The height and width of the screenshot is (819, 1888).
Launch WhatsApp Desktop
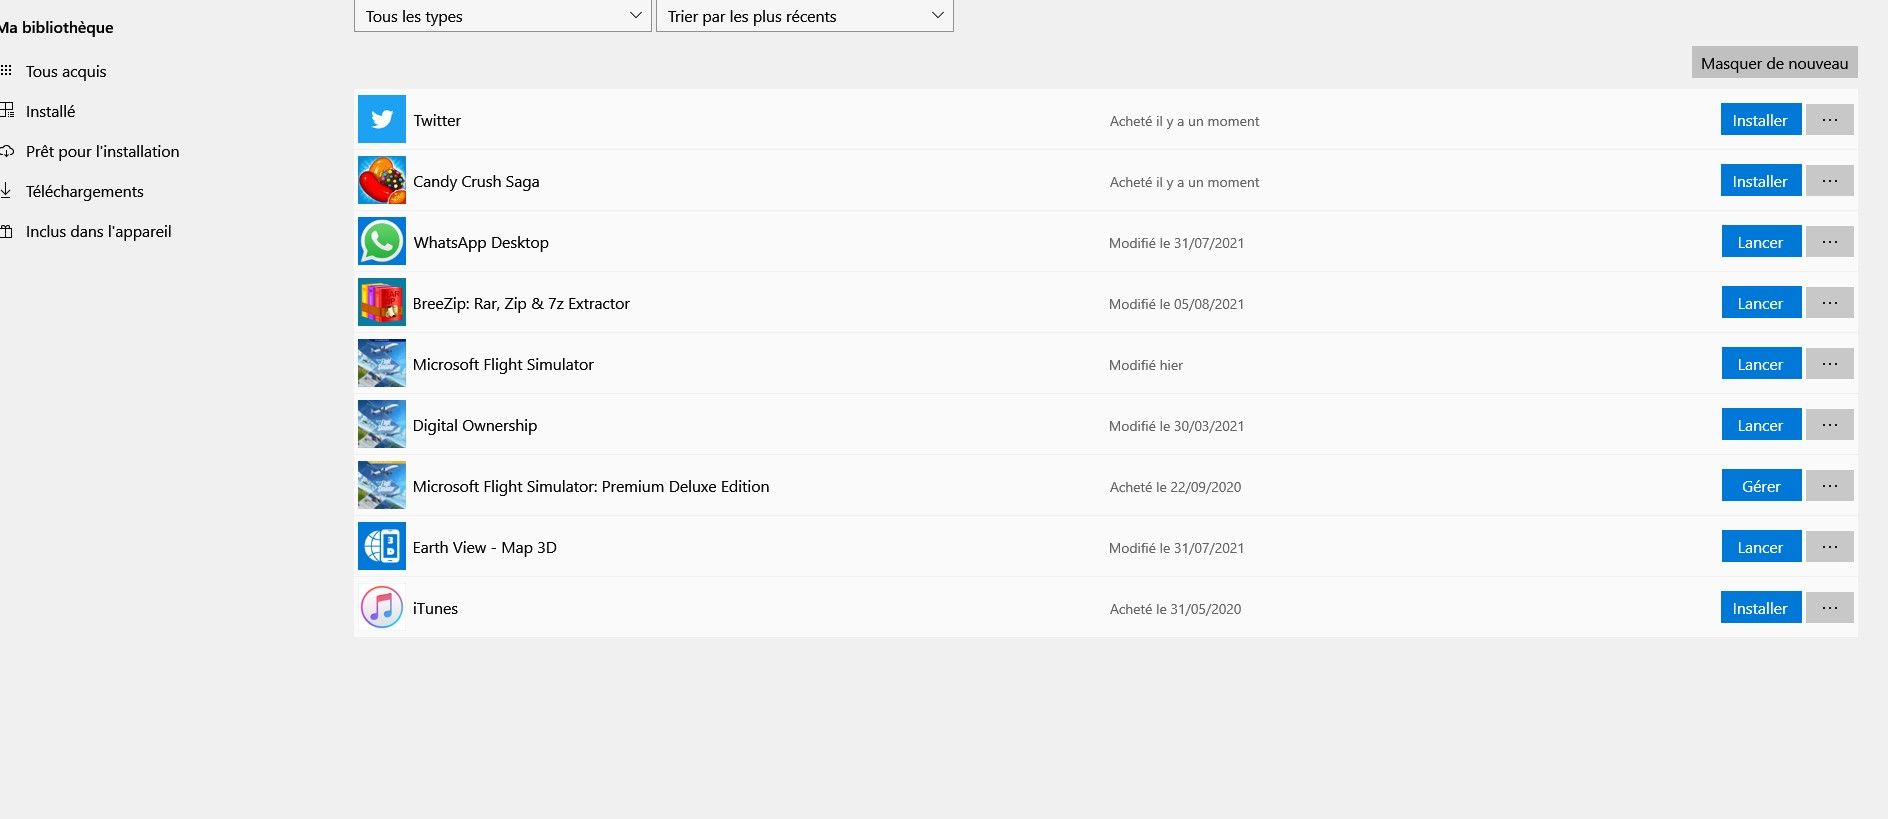click(x=1761, y=242)
